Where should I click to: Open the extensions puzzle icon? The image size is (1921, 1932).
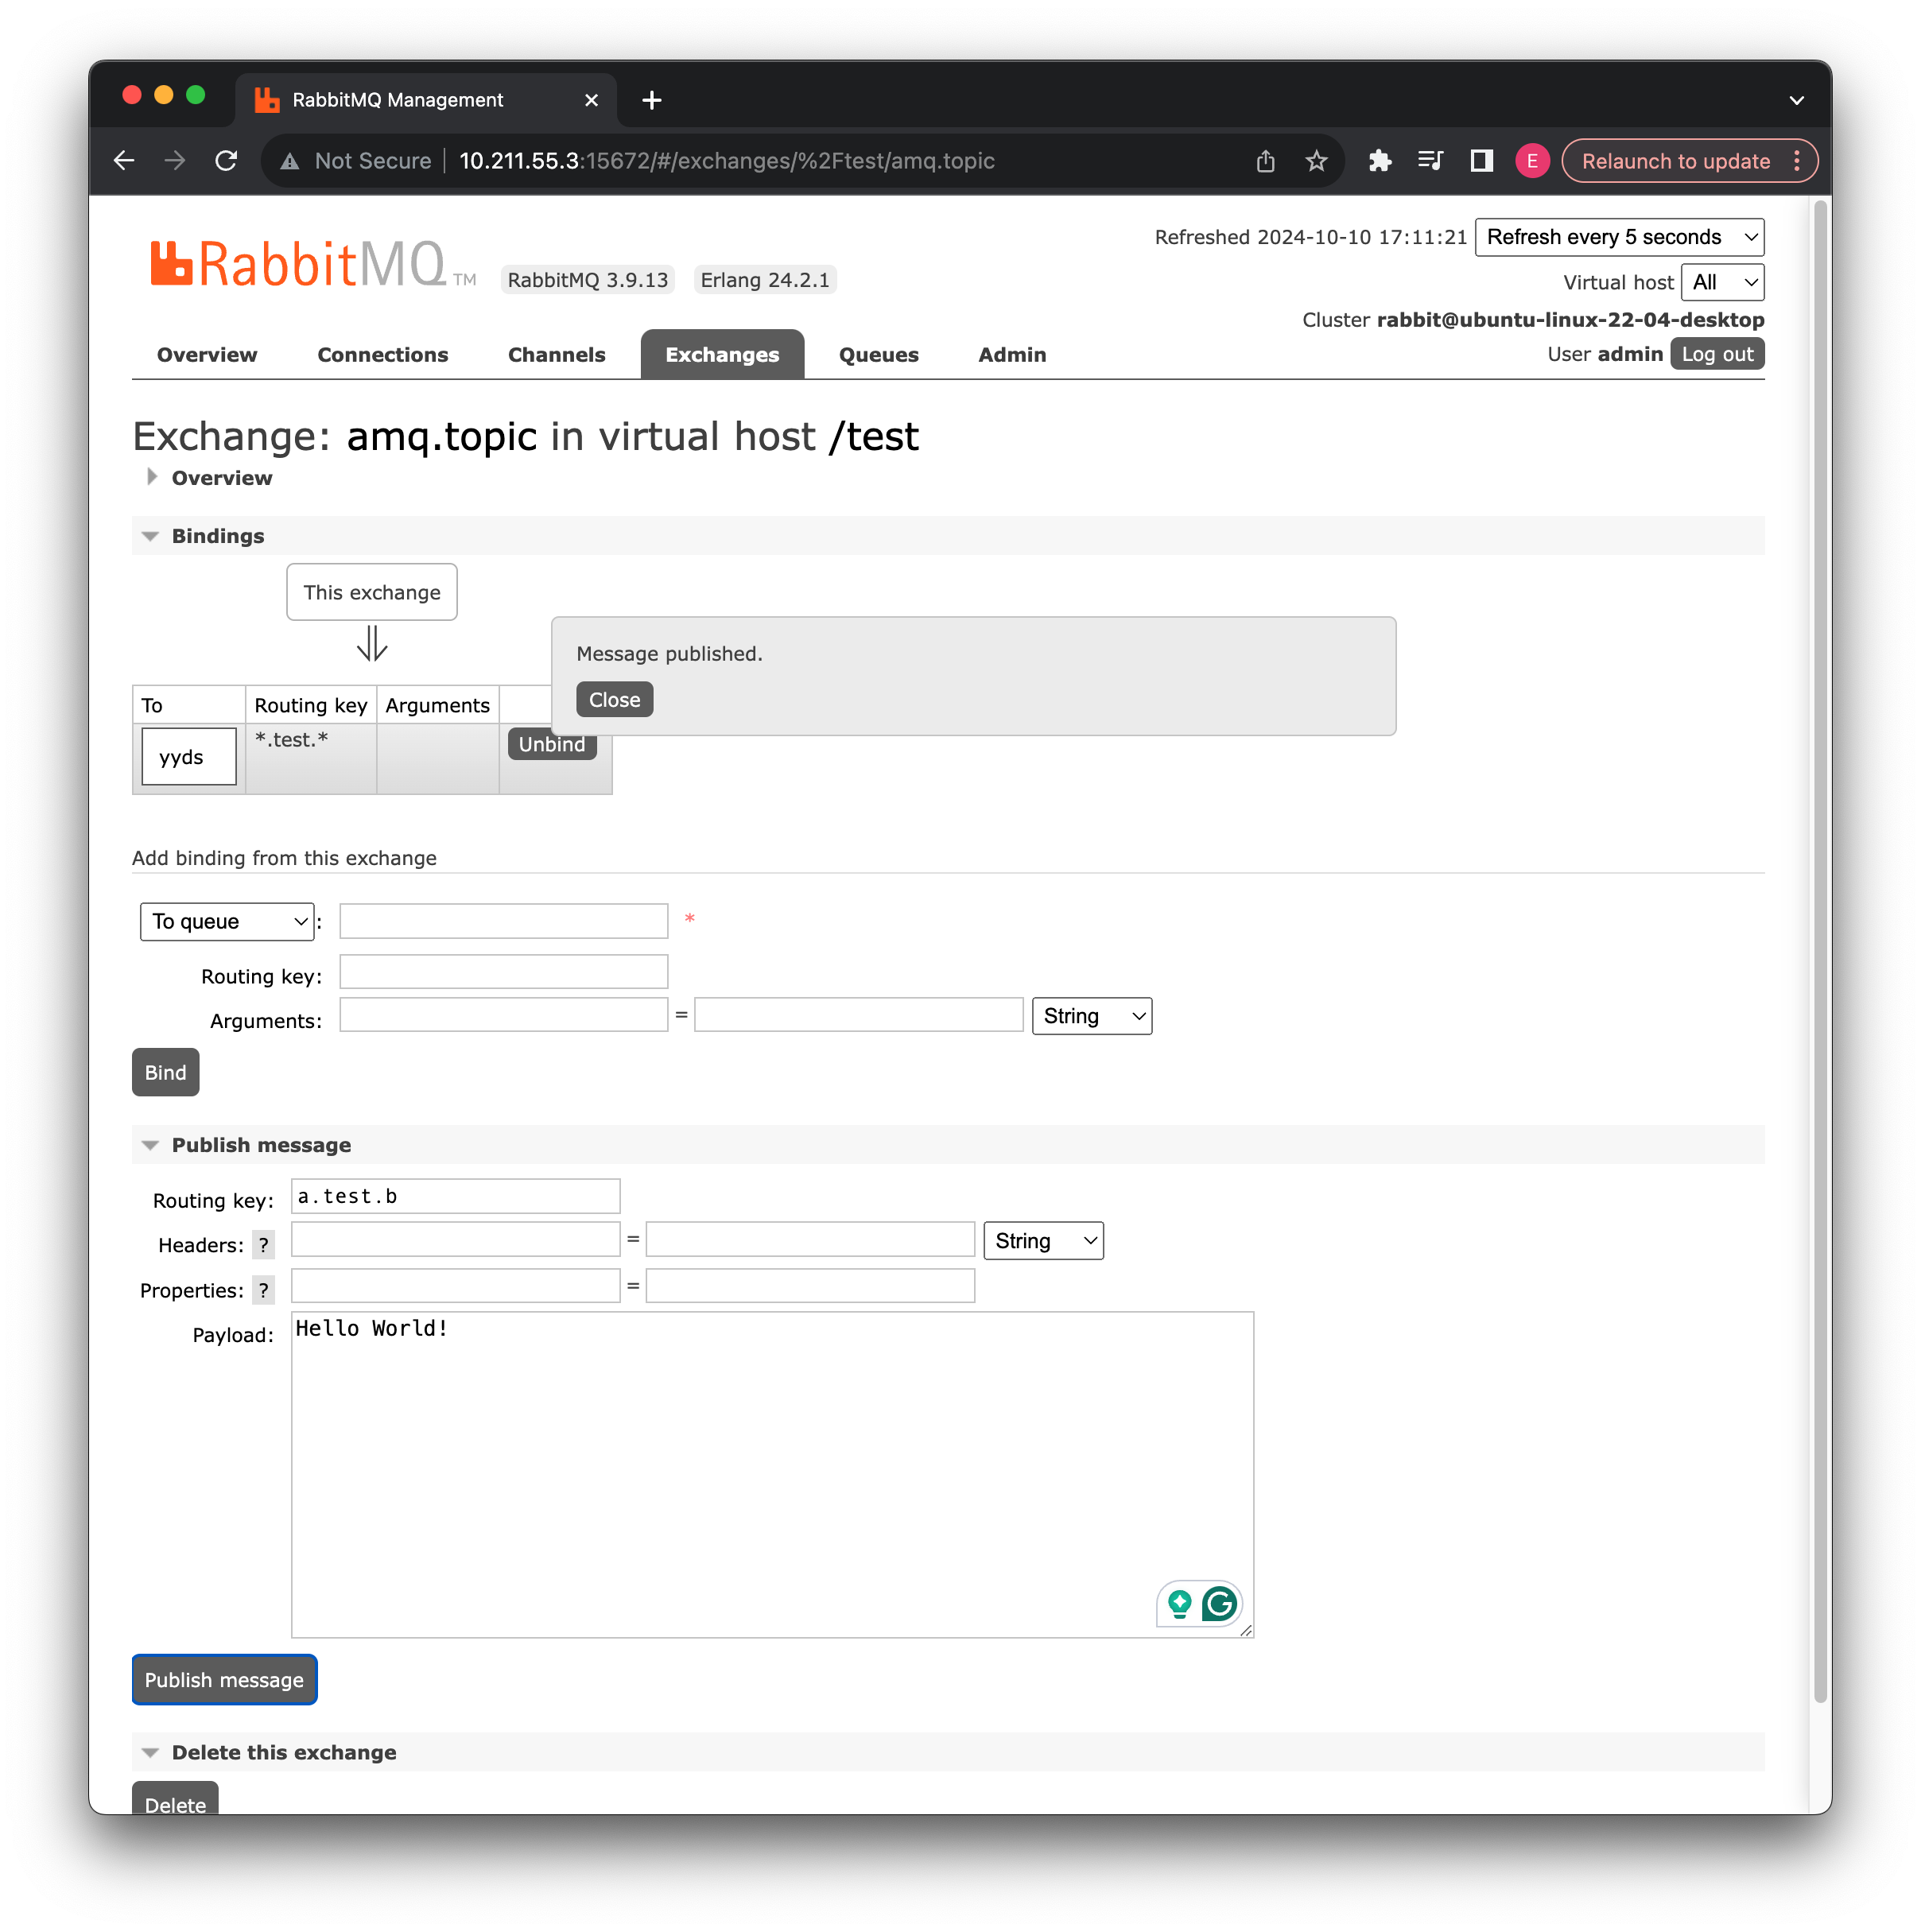tap(1379, 161)
